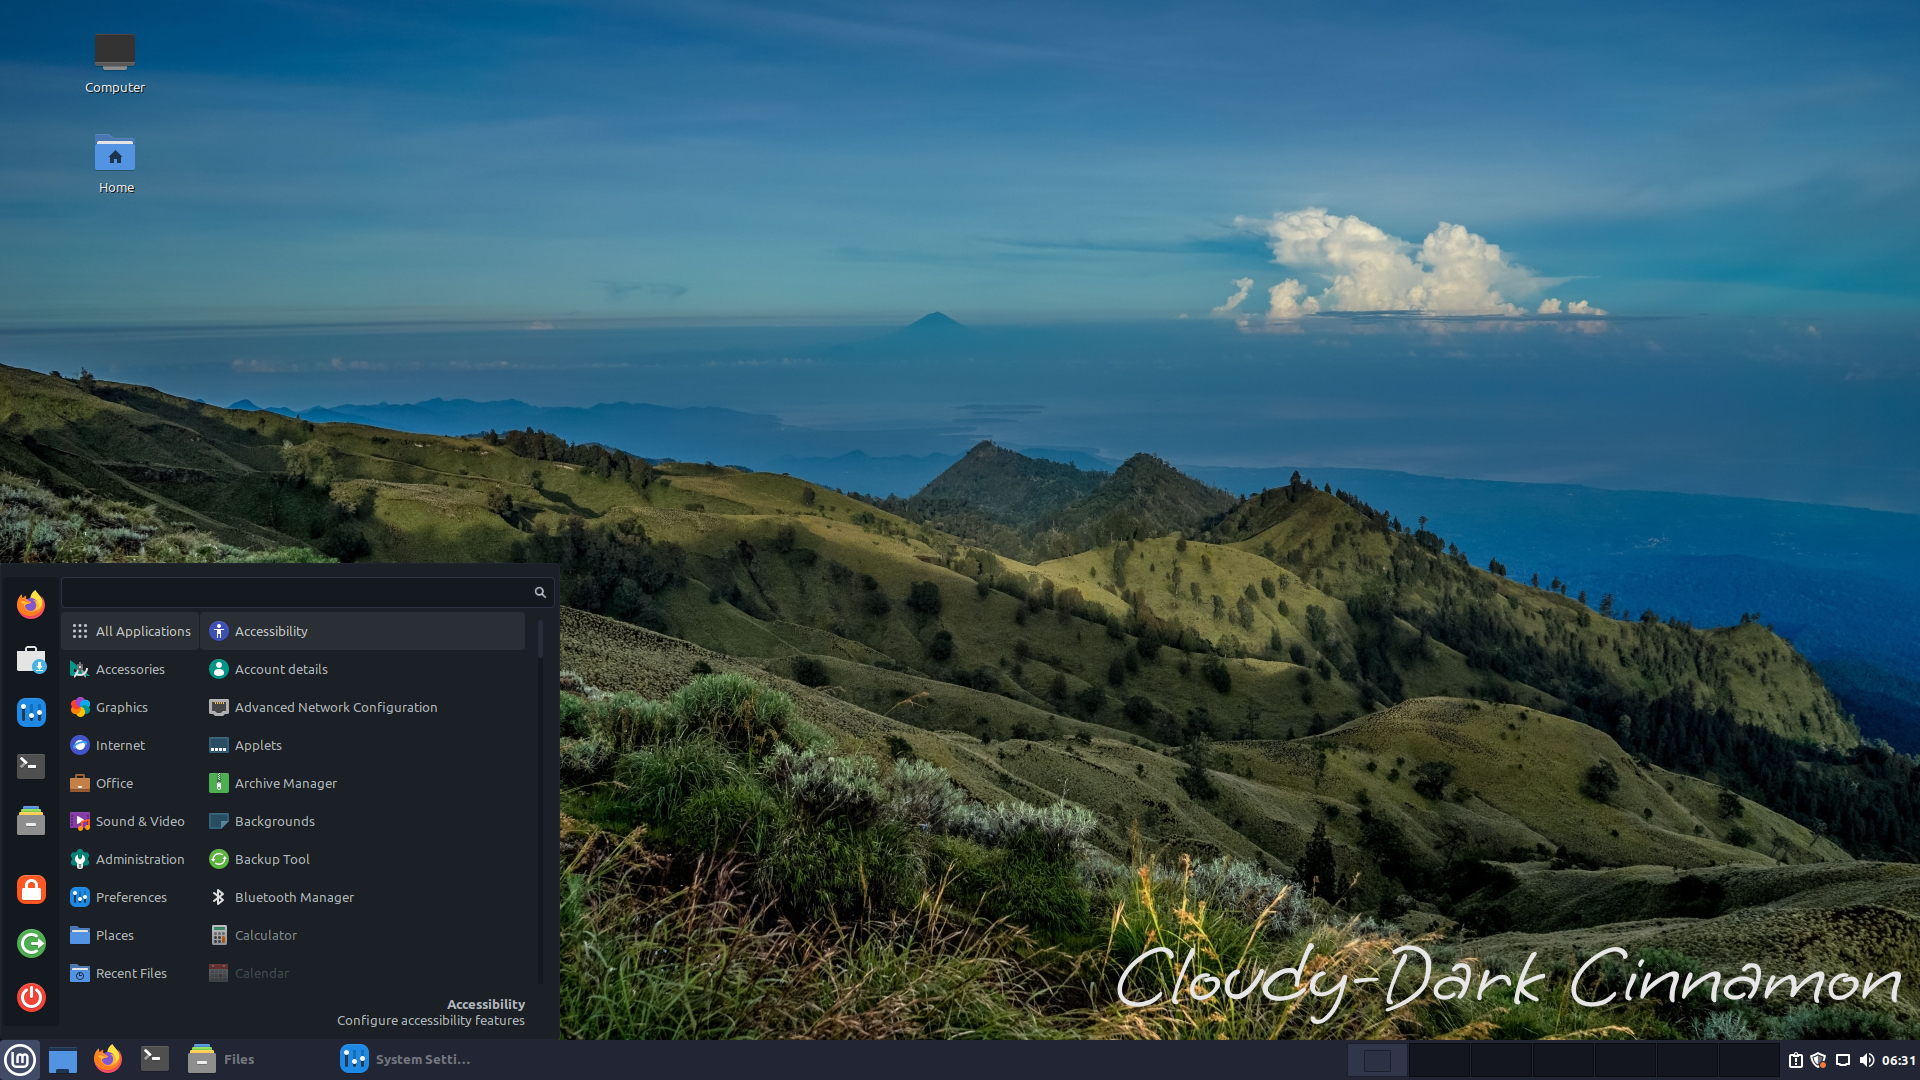Click the red Quit power icon
1920x1080 pixels.
click(31, 997)
